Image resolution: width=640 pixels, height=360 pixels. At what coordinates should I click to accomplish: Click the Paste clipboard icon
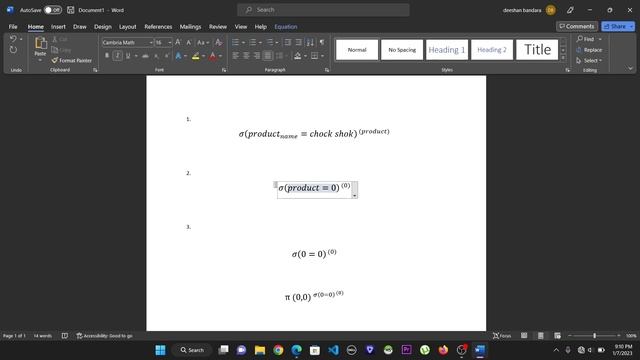(x=40, y=43)
